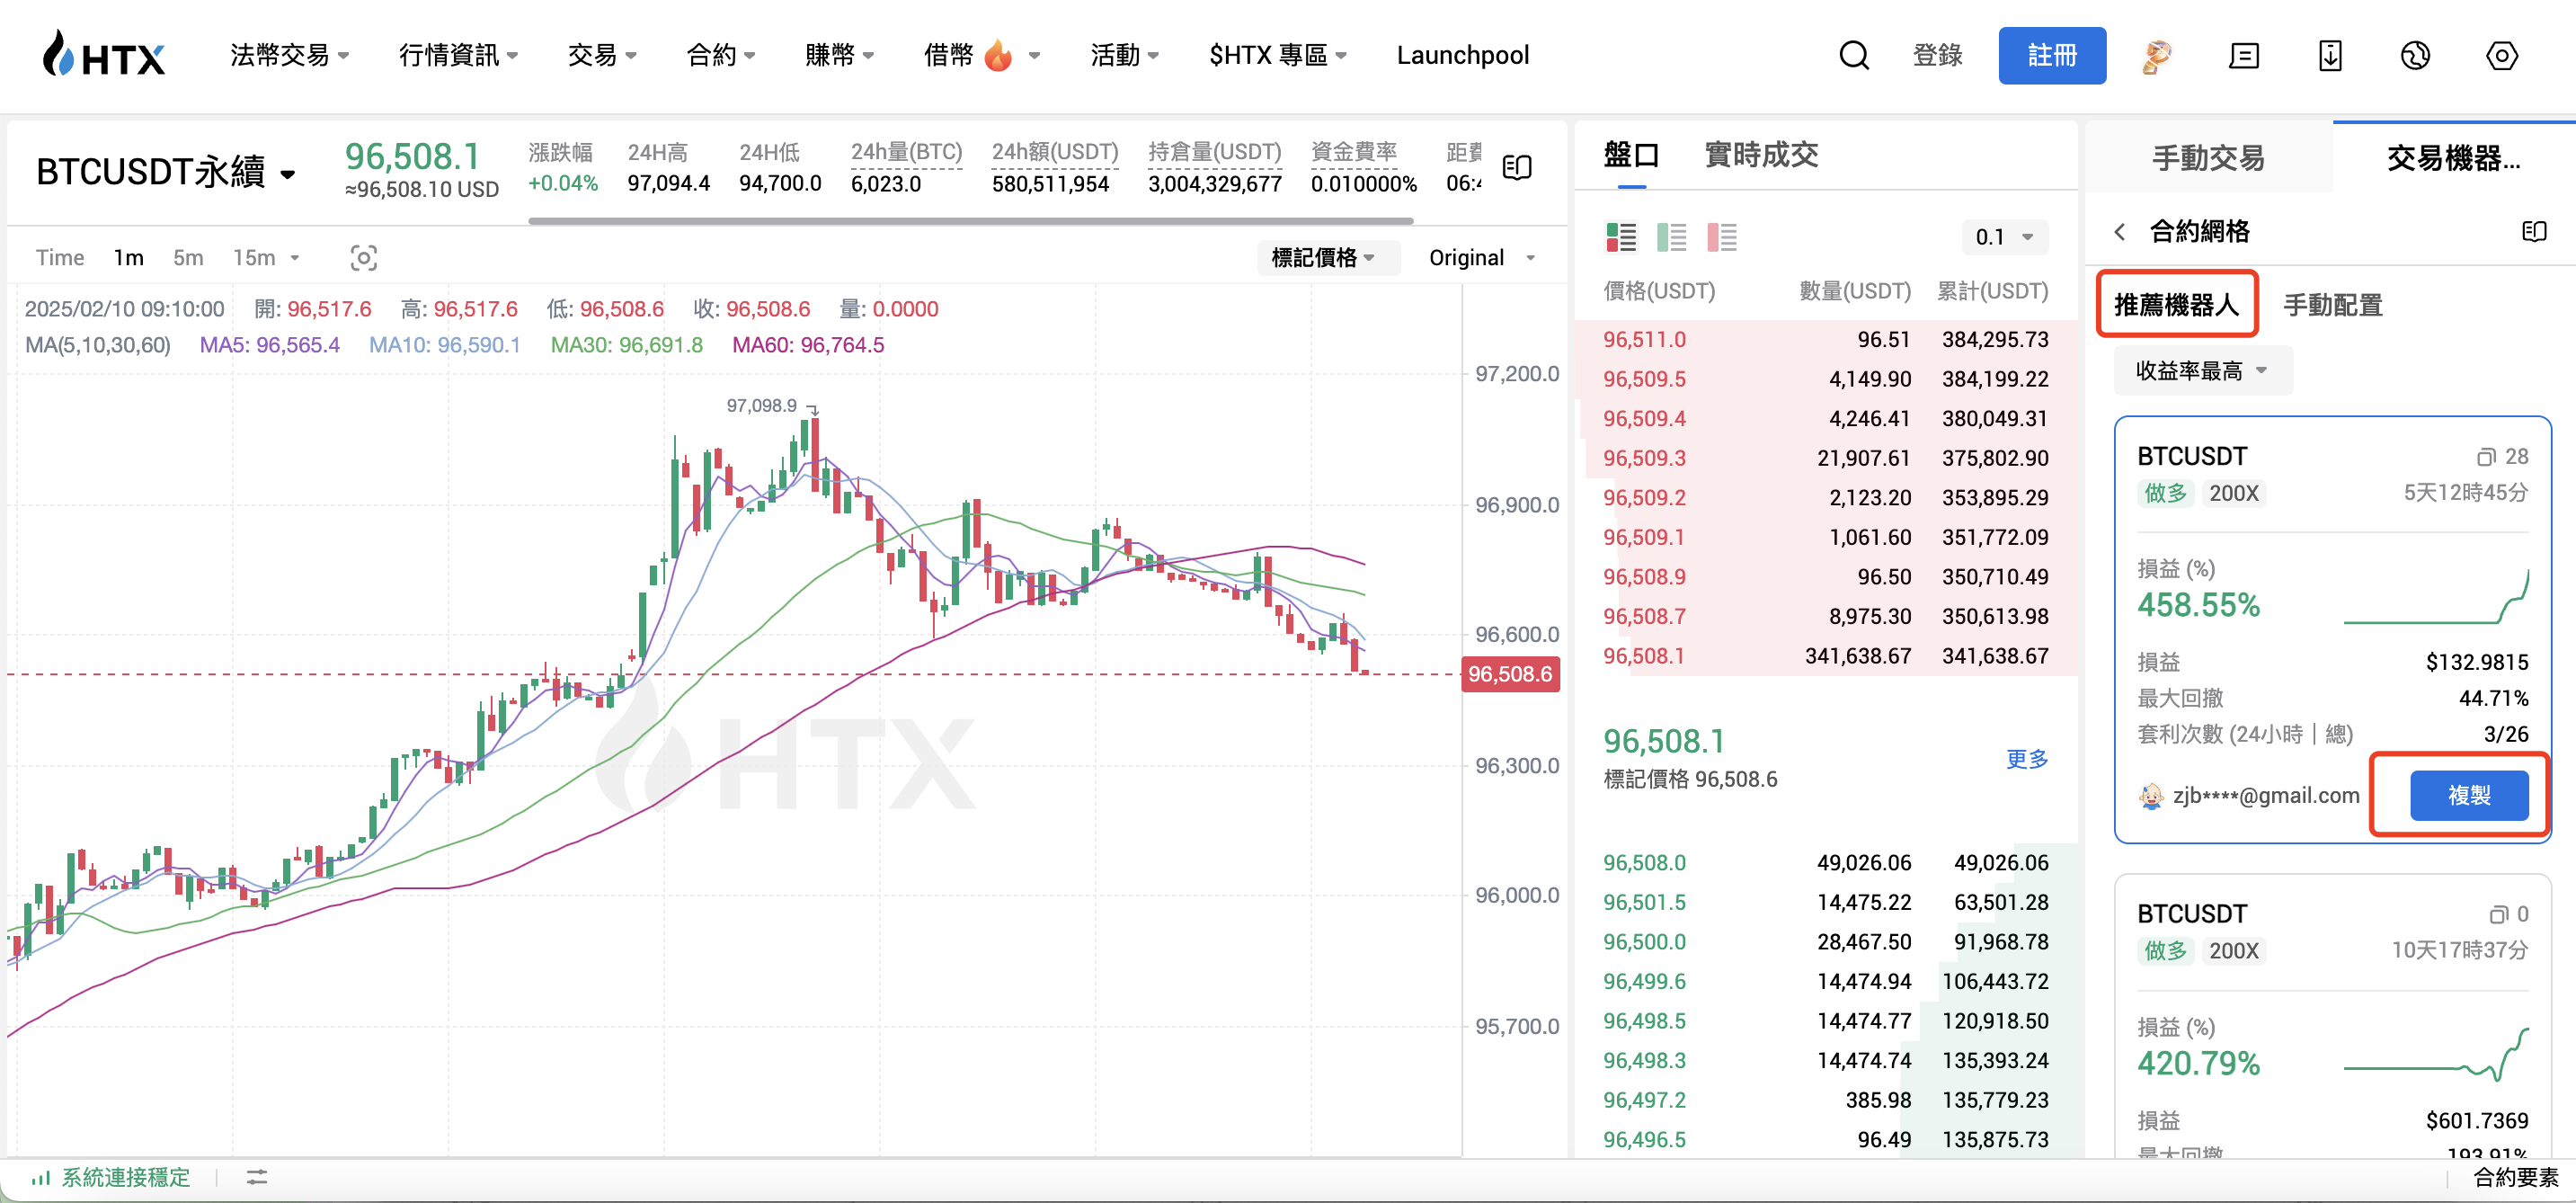Click the 更多 link in order book

(x=2027, y=760)
